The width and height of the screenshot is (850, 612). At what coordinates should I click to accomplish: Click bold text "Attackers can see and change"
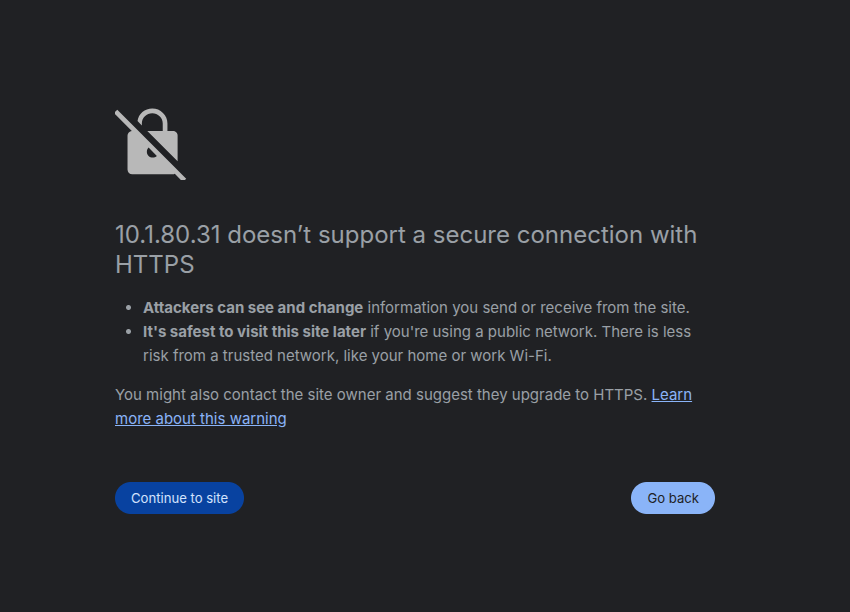coord(253,307)
